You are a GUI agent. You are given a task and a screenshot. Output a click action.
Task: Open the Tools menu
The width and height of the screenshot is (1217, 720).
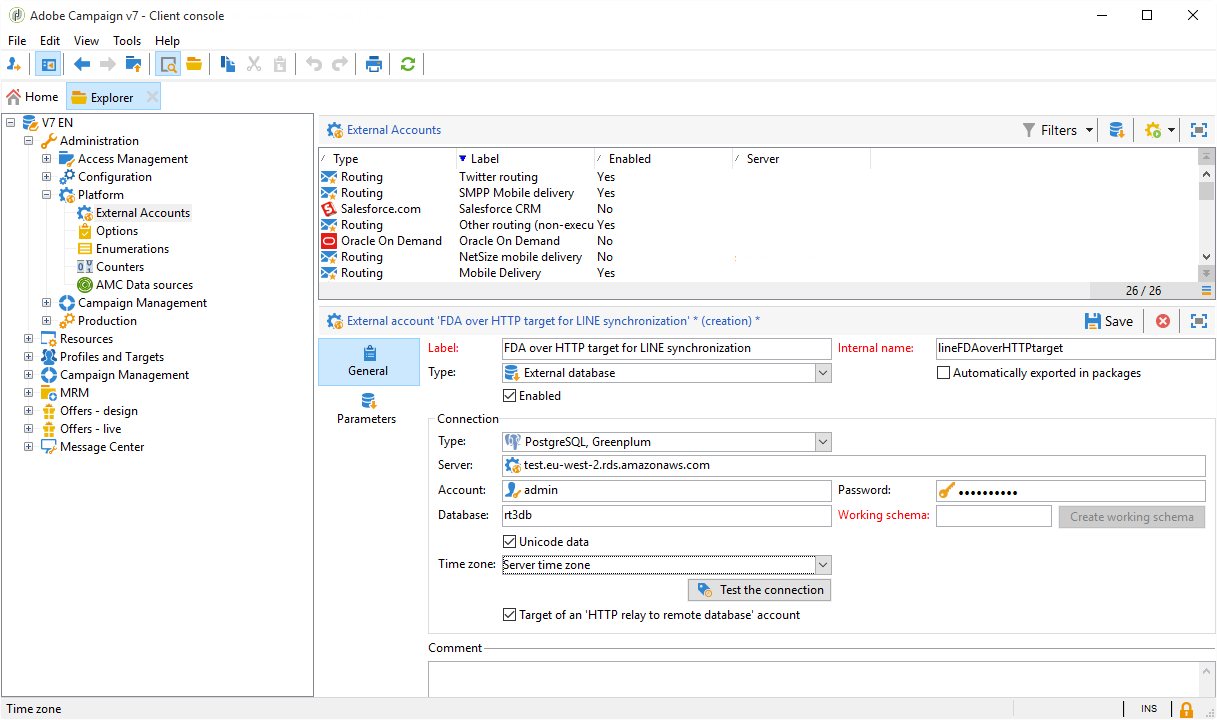[127, 41]
